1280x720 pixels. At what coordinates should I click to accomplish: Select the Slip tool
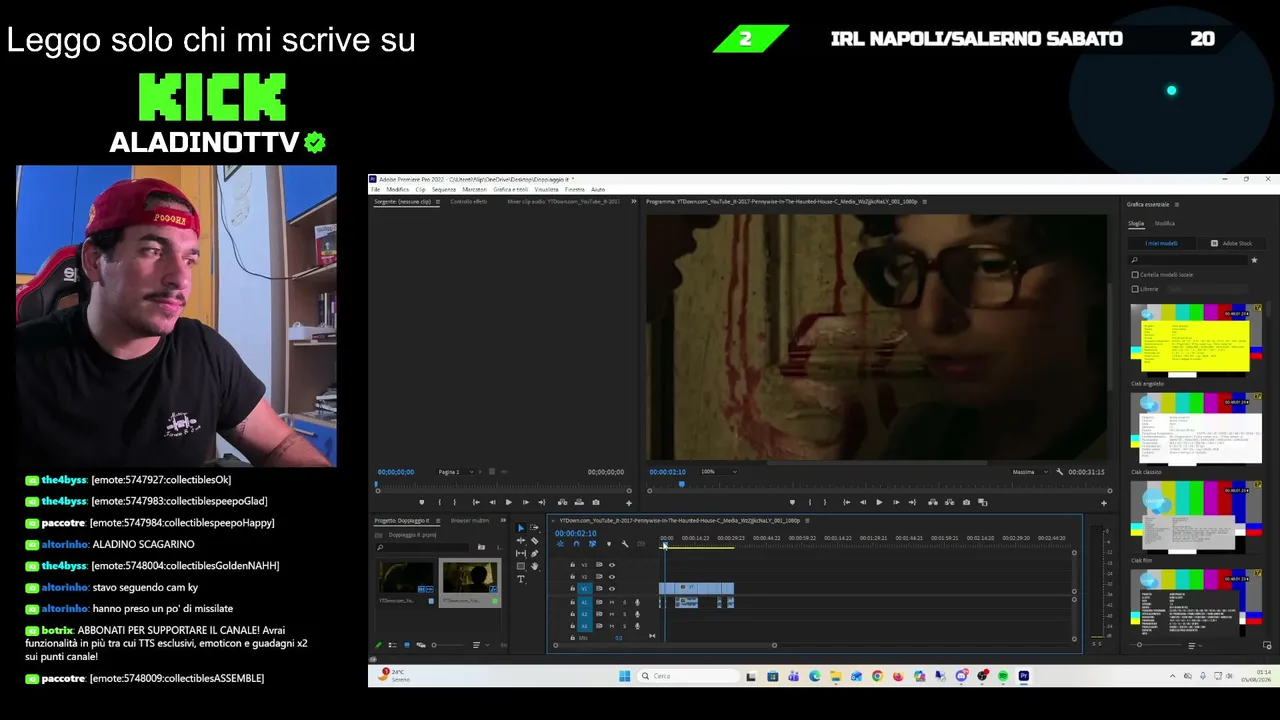pos(520,553)
